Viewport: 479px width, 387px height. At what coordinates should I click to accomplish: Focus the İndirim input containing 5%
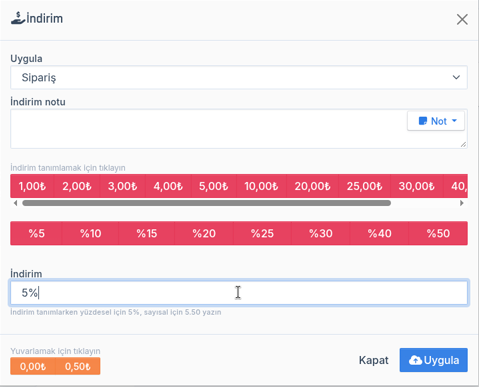pos(239,293)
